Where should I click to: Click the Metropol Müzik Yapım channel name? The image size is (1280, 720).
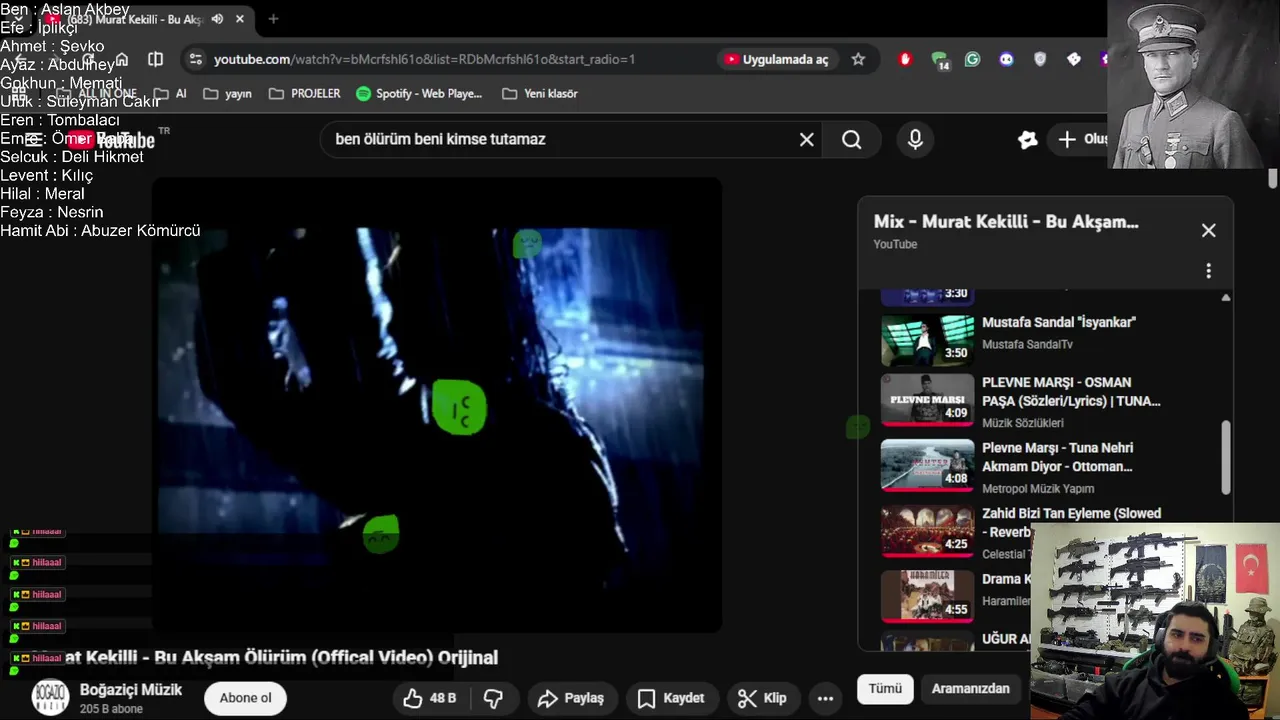[1038, 488]
